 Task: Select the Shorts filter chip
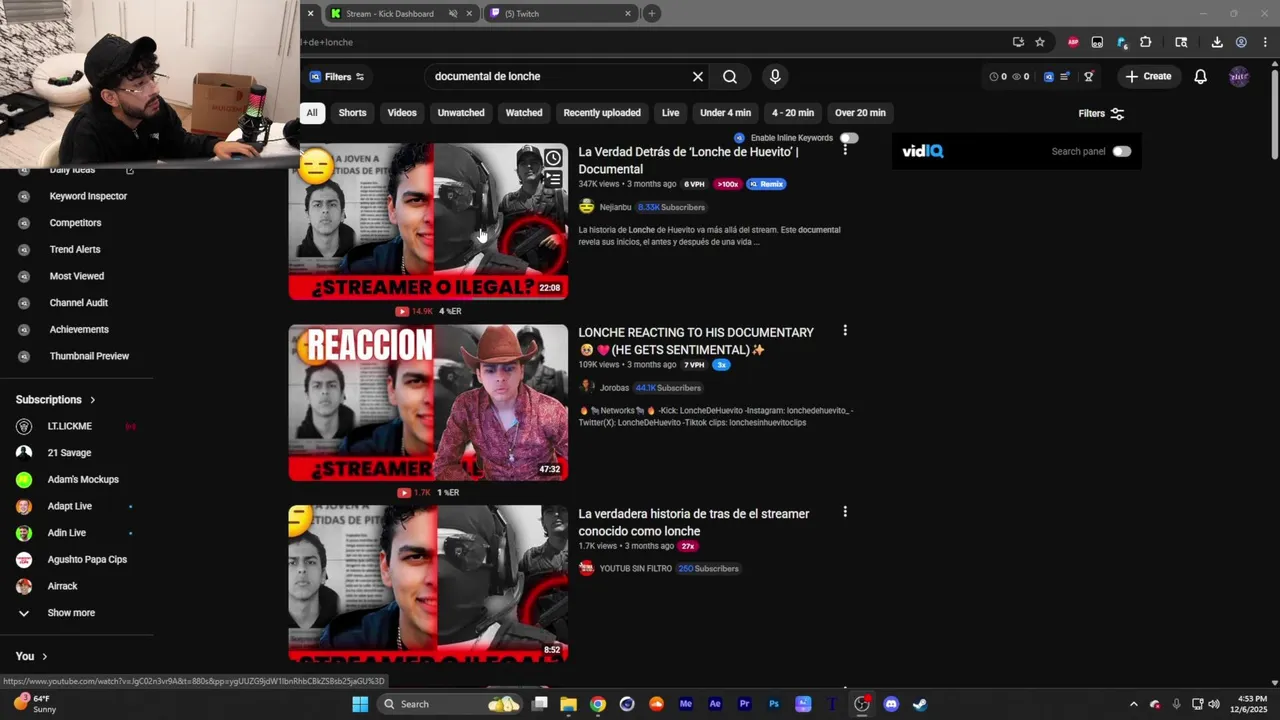click(x=352, y=113)
